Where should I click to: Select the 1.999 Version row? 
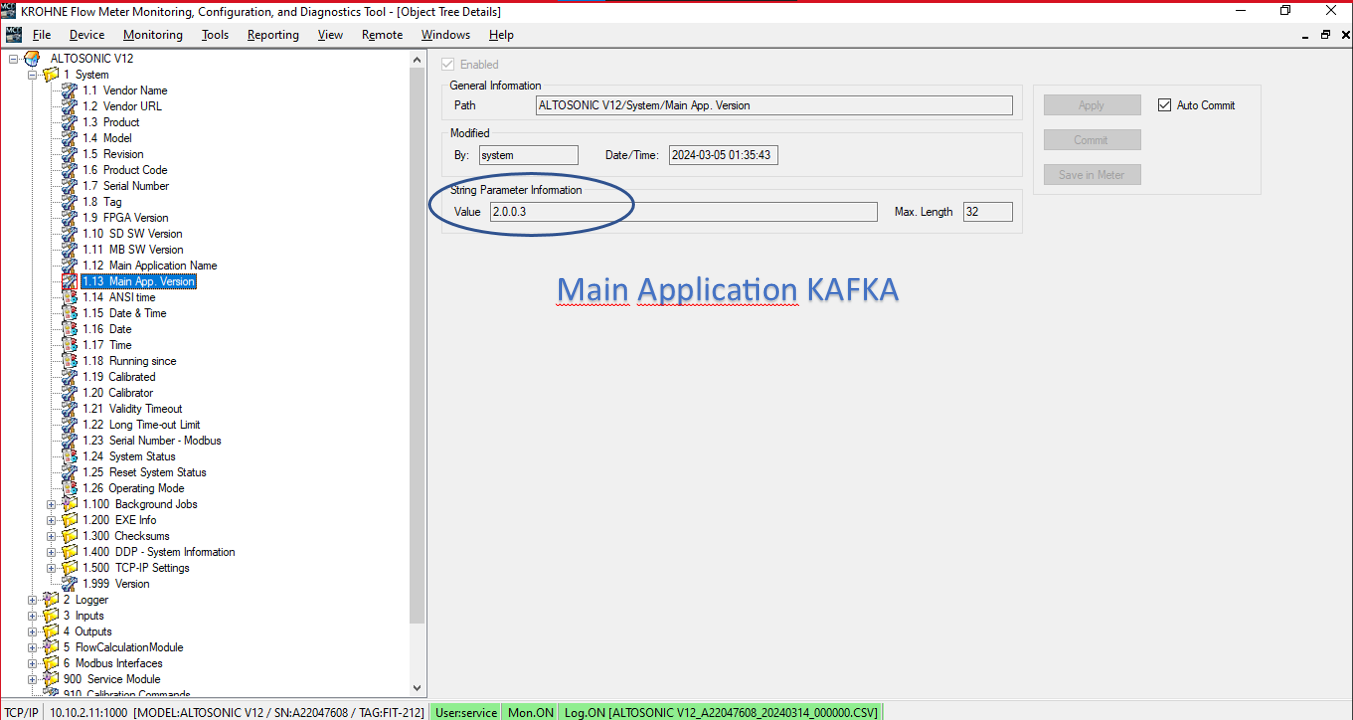(x=116, y=584)
